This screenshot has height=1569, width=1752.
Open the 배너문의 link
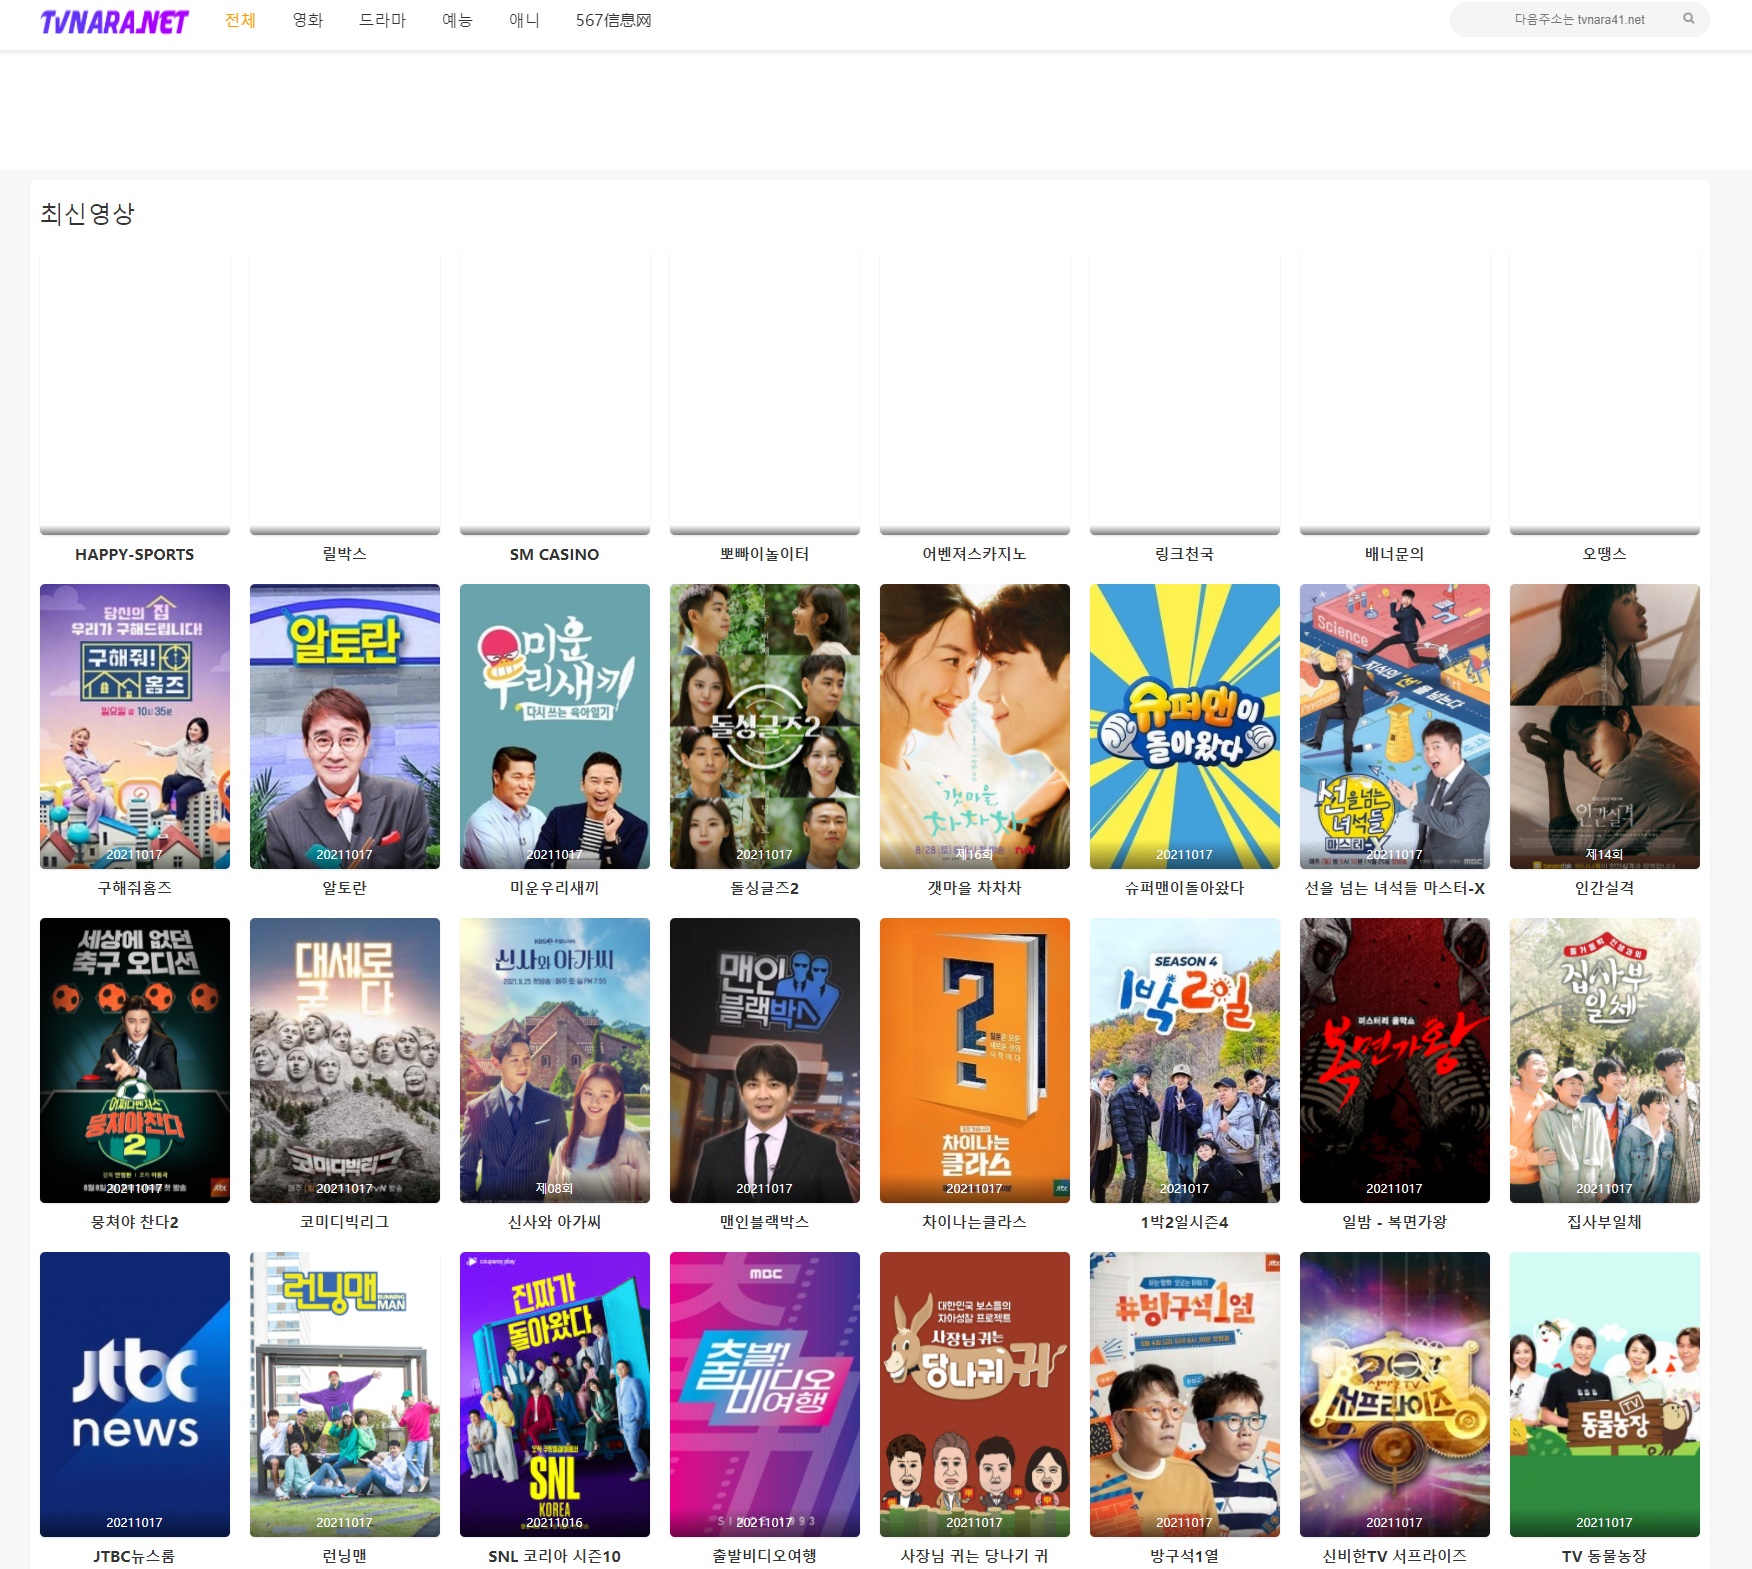tap(1395, 554)
